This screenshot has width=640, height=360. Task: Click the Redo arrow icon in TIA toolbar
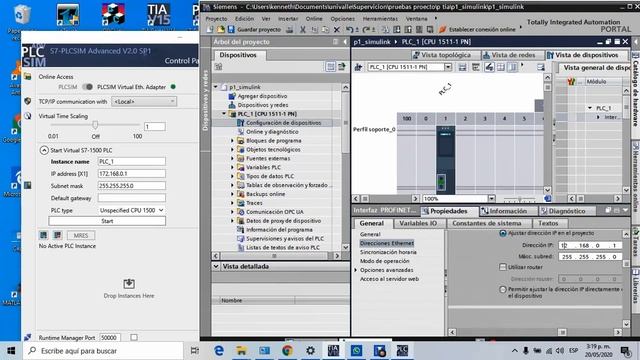tap(366, 29)
